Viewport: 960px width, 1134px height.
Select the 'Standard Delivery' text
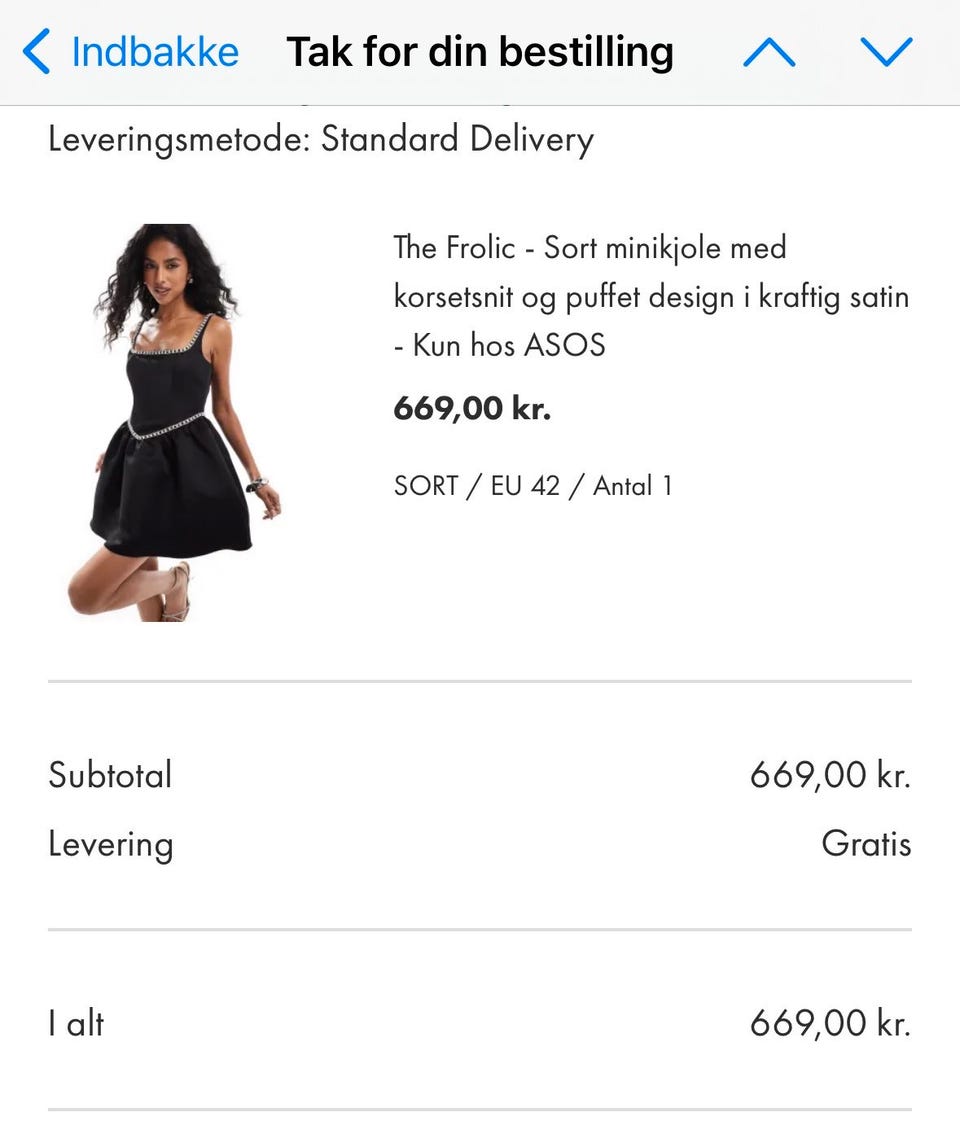457,140
